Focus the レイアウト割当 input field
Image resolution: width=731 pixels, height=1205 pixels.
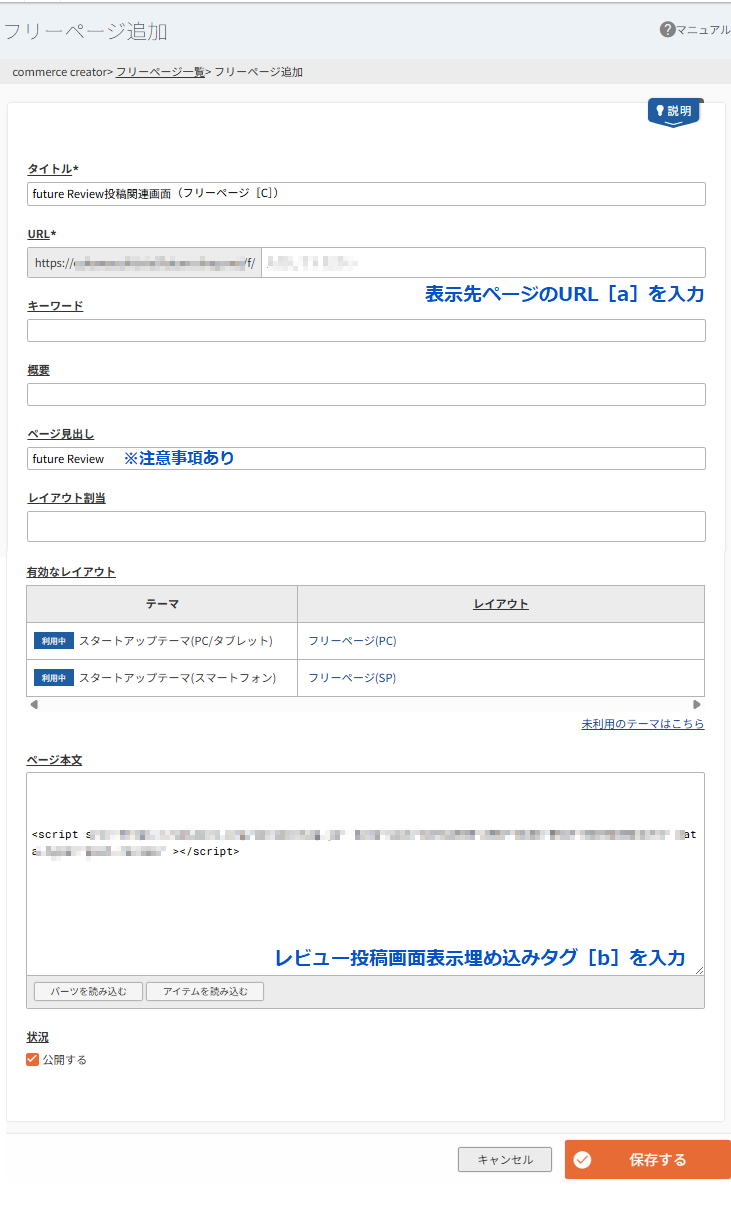click(366, 526)
